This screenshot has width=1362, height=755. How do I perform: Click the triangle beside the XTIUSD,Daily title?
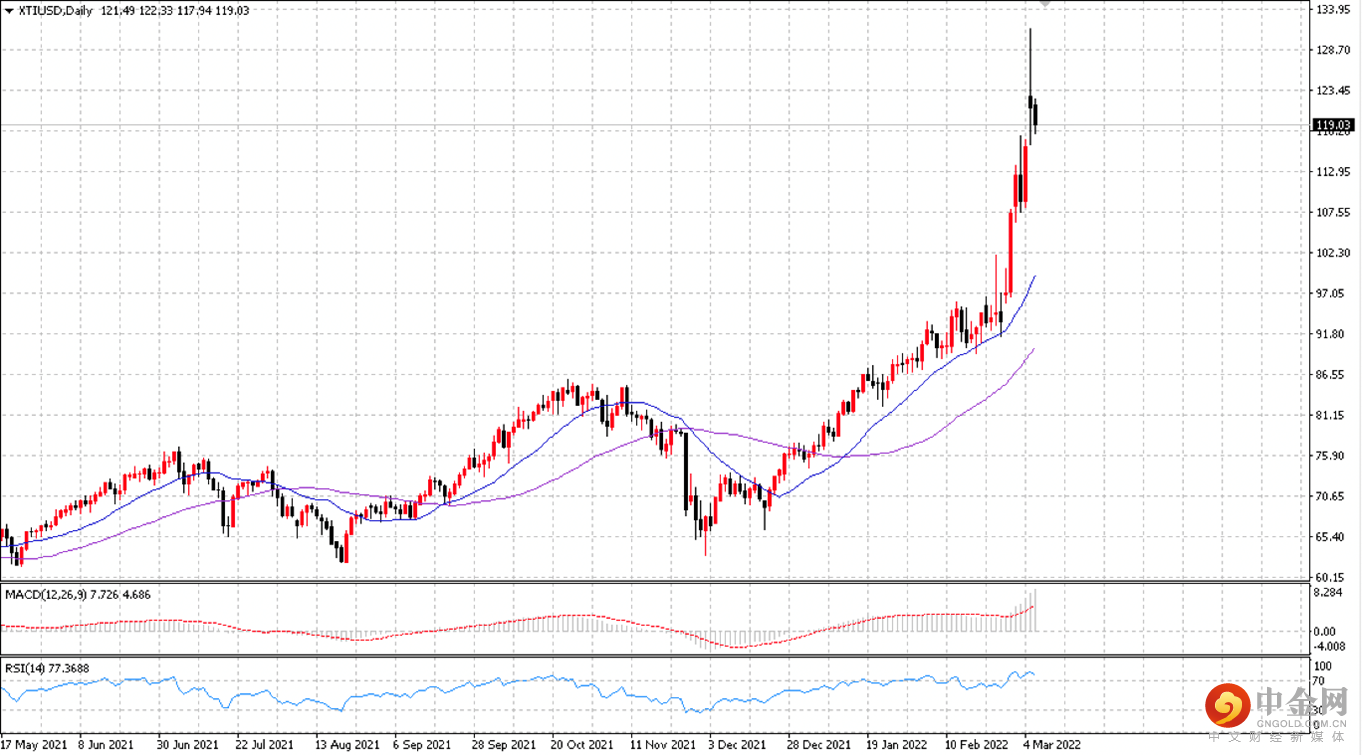[8, 10]
